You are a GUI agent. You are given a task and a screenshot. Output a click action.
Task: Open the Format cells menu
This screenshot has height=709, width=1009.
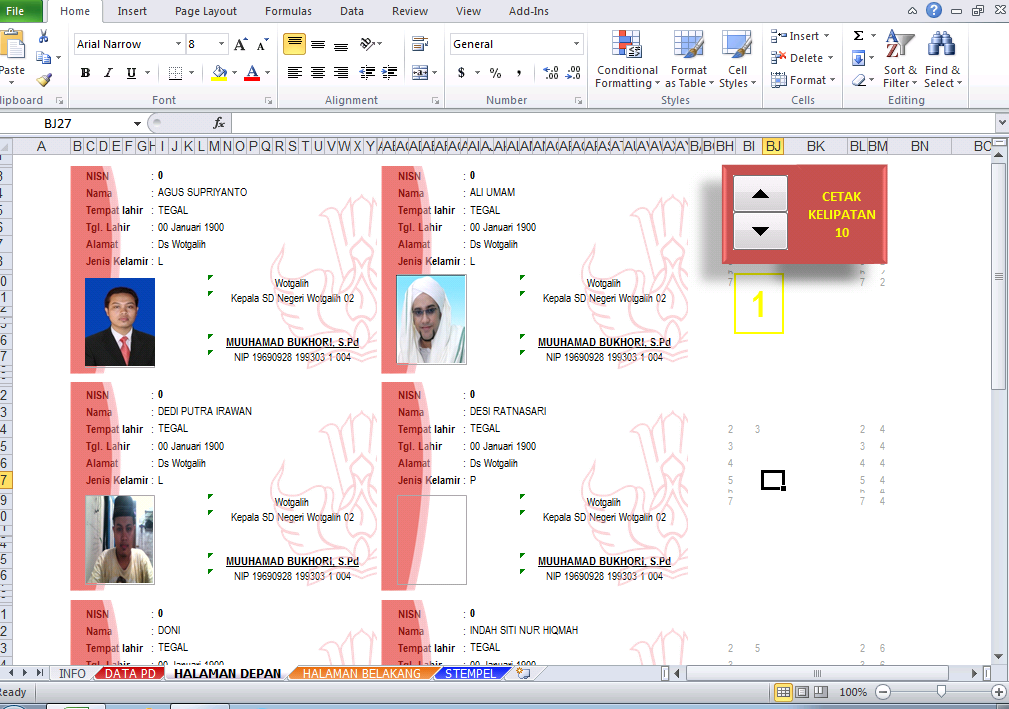[802, 80]
